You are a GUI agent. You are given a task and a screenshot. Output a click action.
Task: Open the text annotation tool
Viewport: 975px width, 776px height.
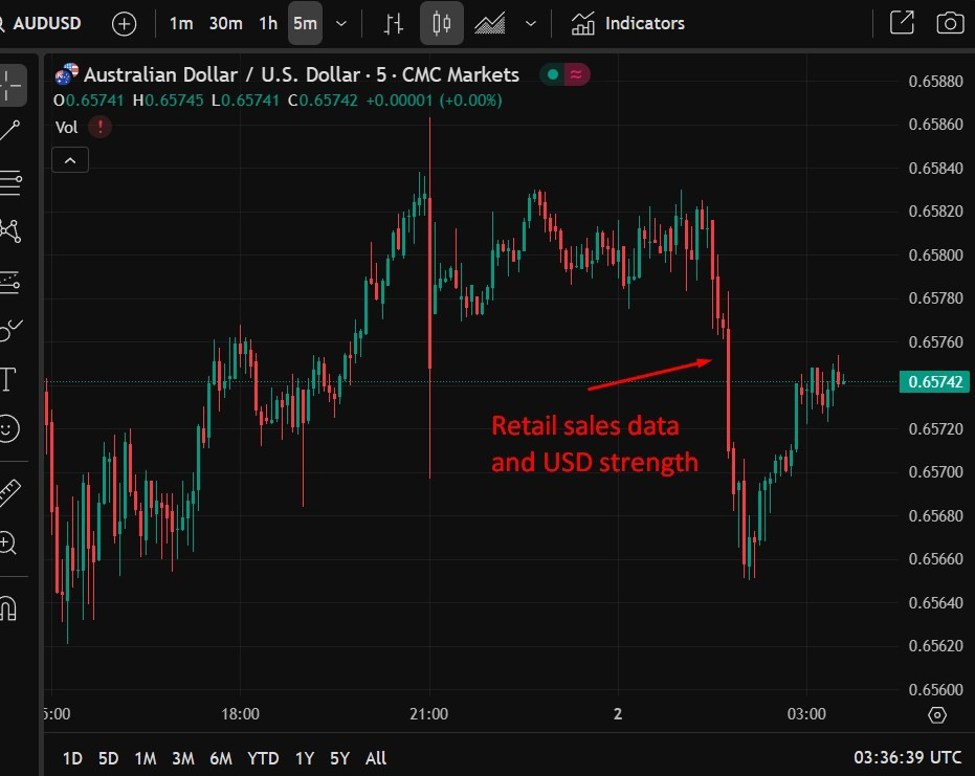tap(9, 379)
